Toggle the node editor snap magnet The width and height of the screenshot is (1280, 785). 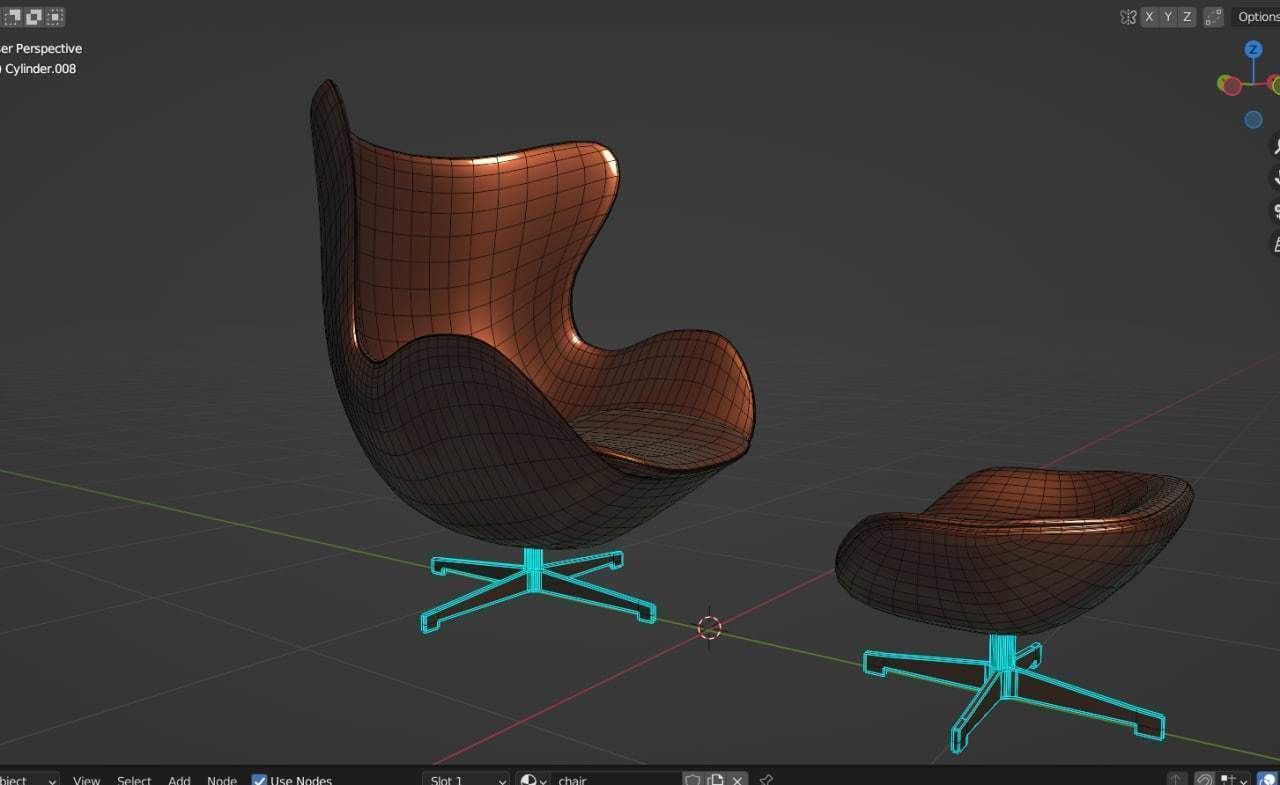pos(1205,779)
